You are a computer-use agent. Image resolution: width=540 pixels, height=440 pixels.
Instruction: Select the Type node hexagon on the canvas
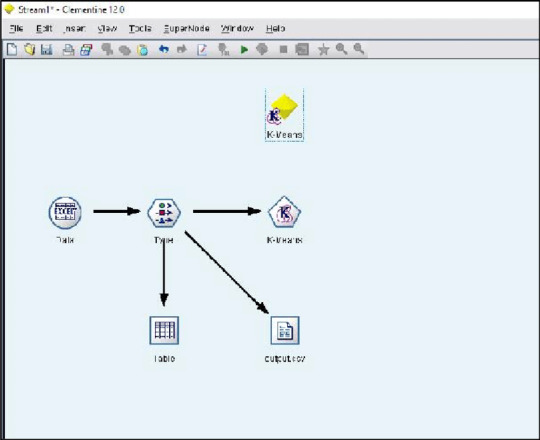click(x=164, y=213)
